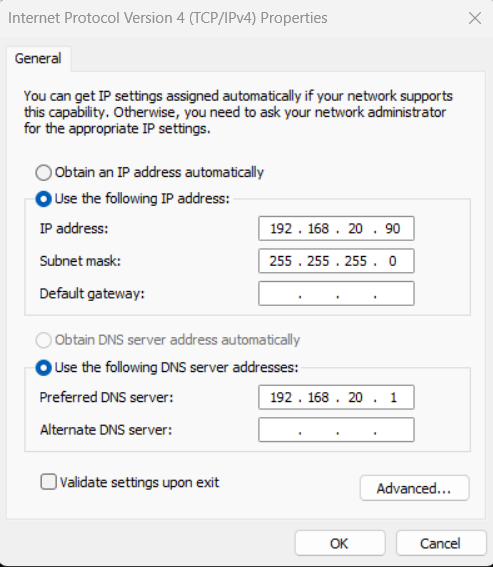Click the first octet of IP address
Screen dimensions: 493x567
(281, 229)
